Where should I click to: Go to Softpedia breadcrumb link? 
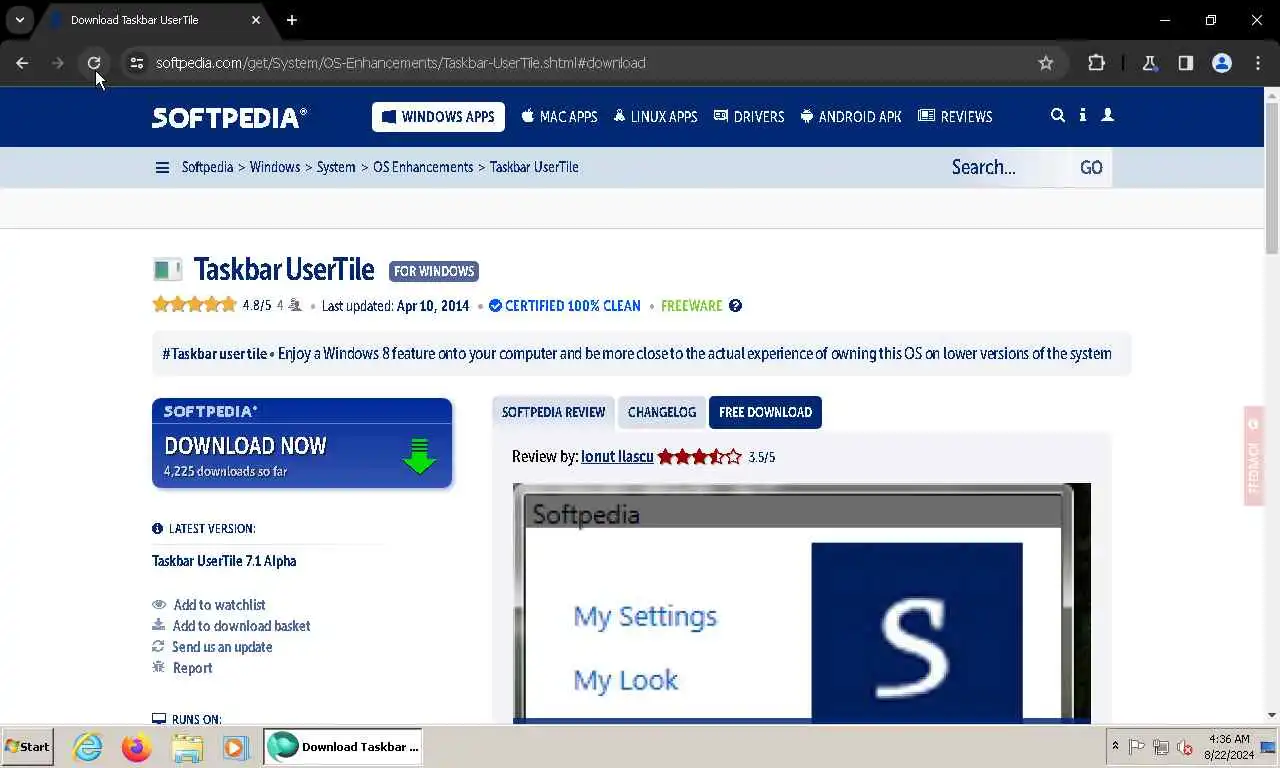(x=207, y=167)
